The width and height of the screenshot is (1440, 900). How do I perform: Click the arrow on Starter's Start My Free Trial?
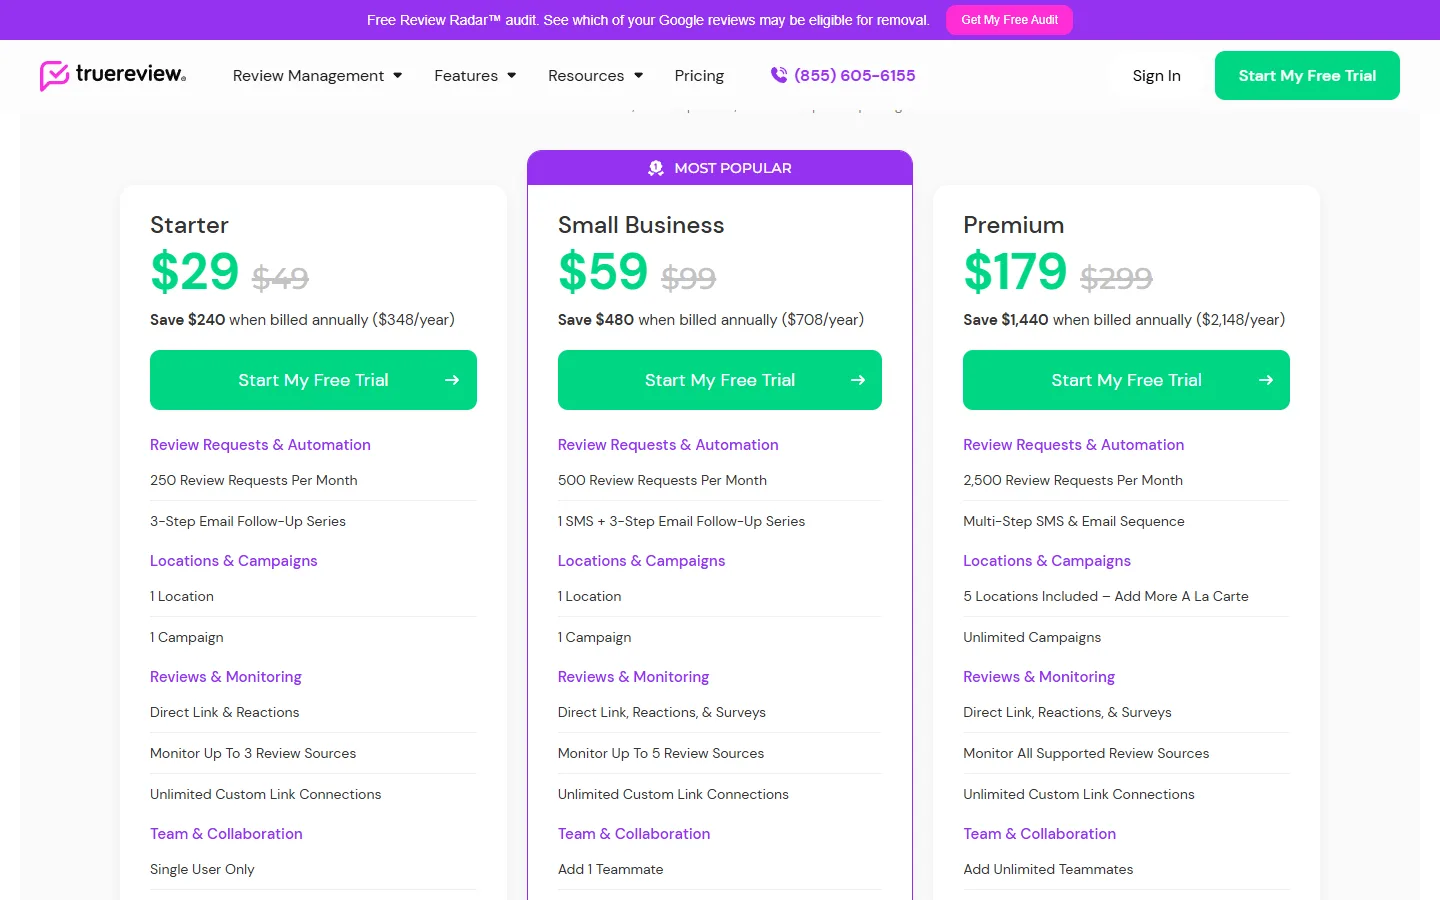click(x=452, y=380)
